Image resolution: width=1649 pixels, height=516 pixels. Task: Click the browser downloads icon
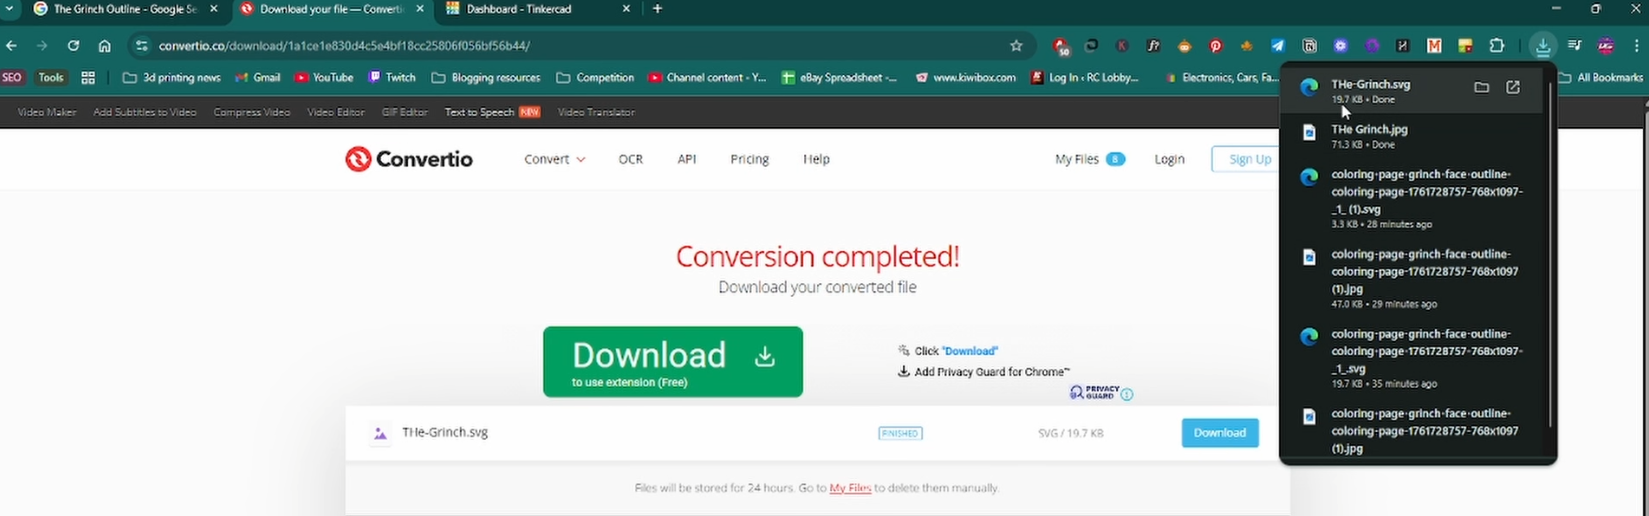pos(1543,46)
